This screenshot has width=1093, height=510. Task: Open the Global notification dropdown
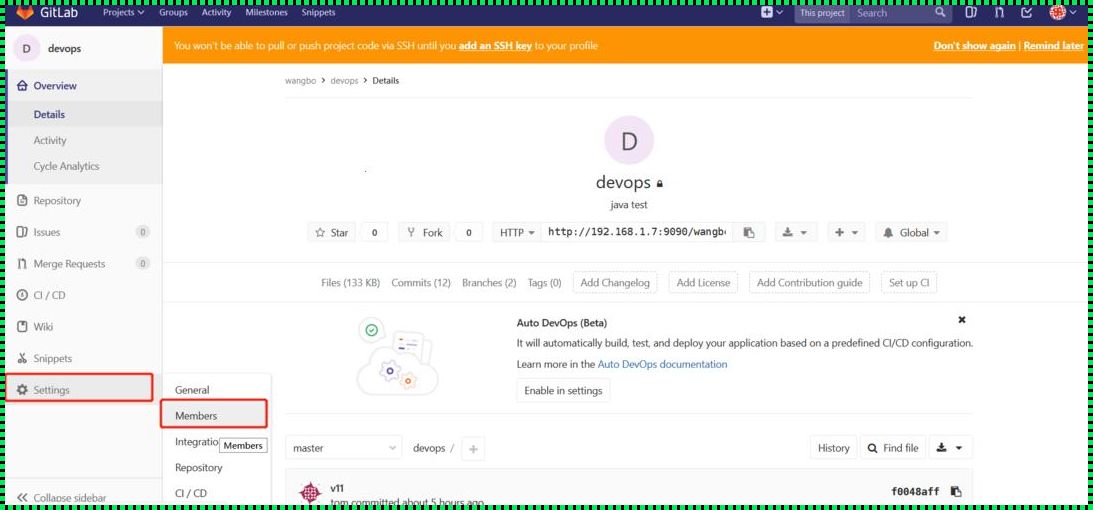(x=911, y=233)
